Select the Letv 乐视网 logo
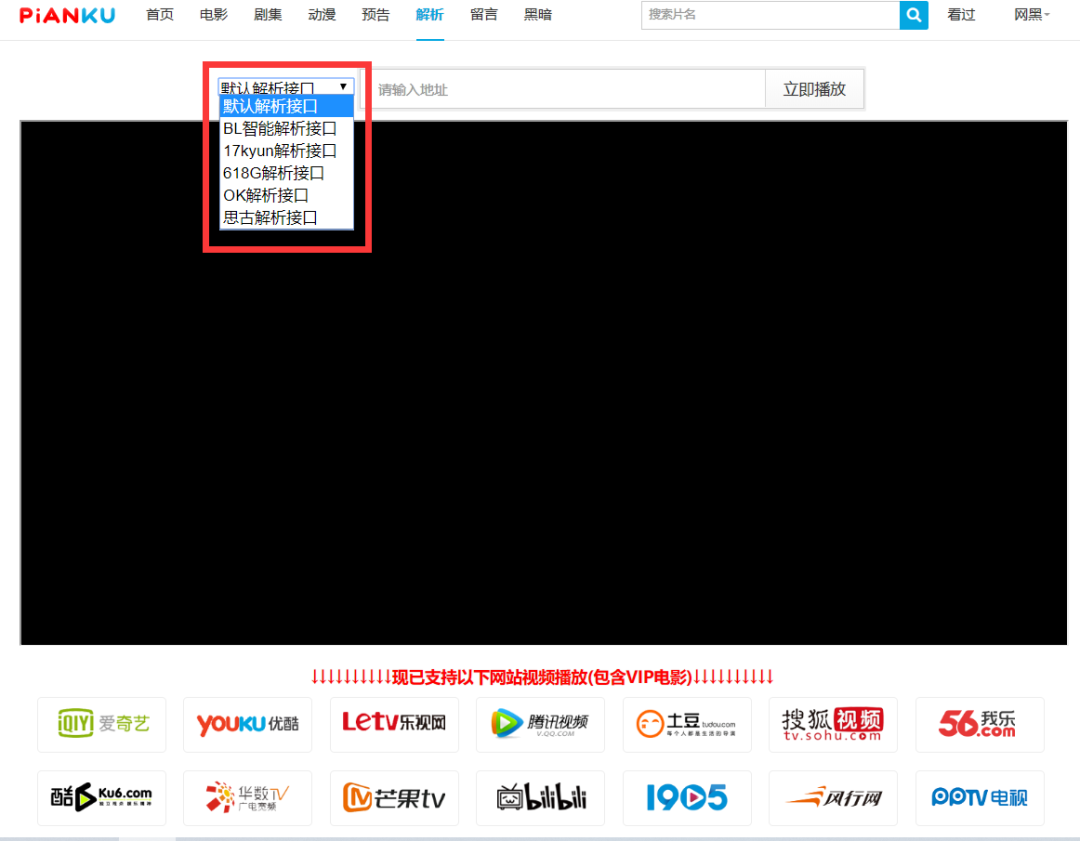Viewport: 1080px width, 841px height. (394, 724)
